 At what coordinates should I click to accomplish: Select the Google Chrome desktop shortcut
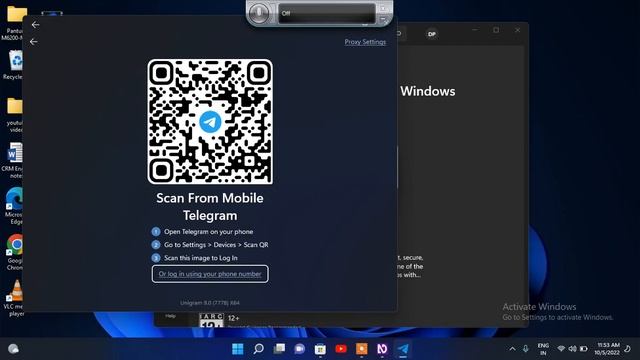coord(14,252)
